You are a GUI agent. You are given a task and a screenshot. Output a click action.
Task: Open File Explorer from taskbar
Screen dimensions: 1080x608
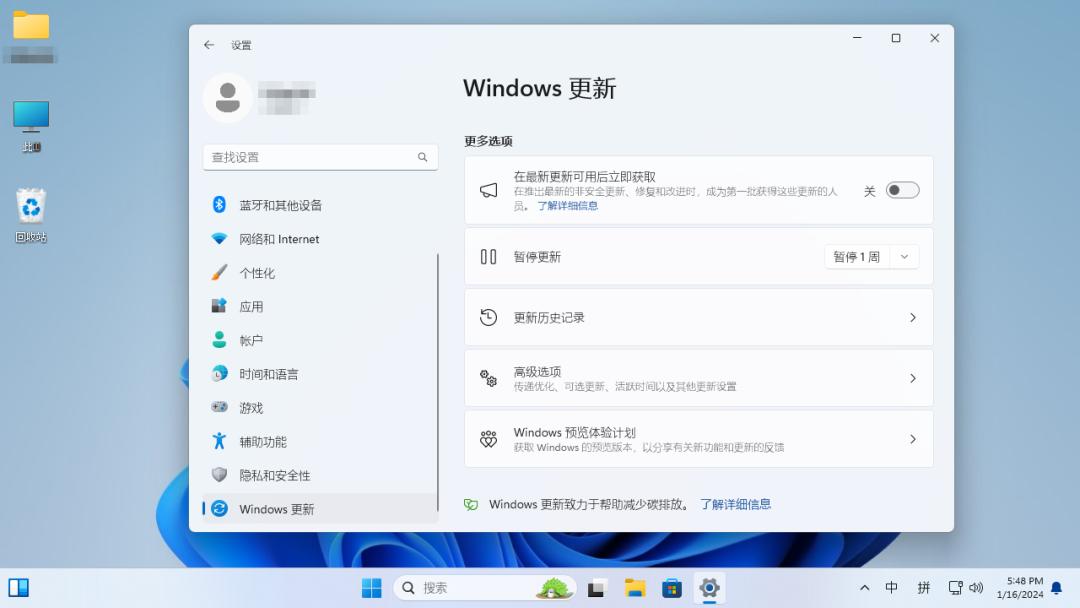pyautogui.click(x=634, y=588)
